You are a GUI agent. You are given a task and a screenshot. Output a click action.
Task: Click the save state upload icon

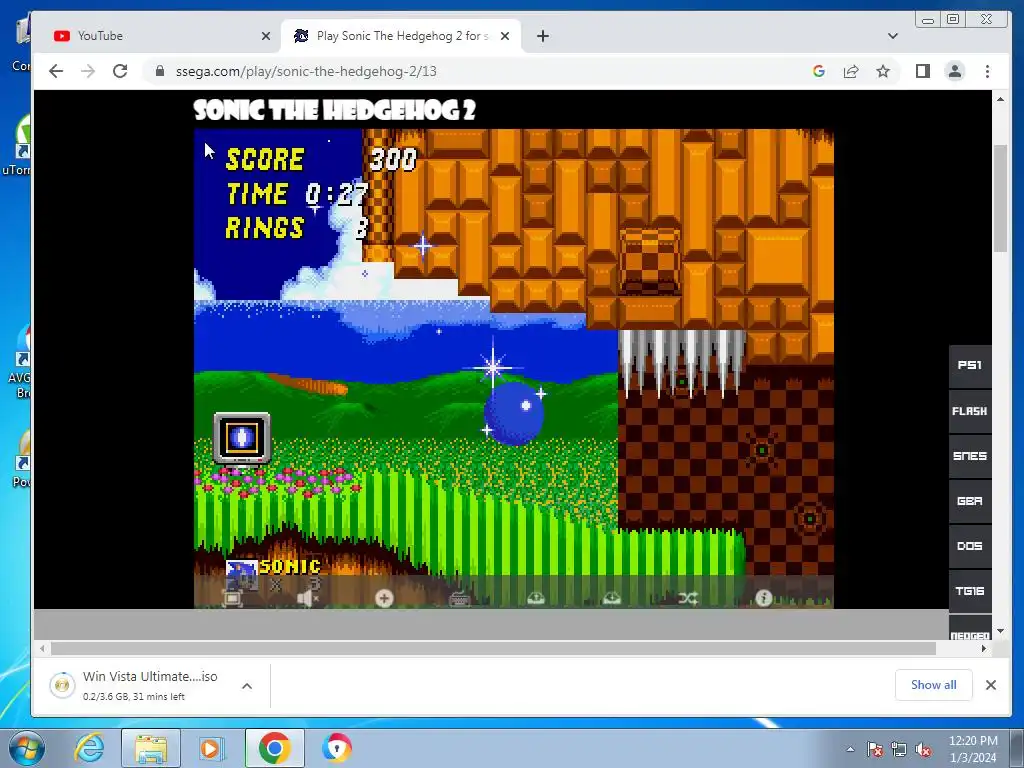(x=536, y=598)
